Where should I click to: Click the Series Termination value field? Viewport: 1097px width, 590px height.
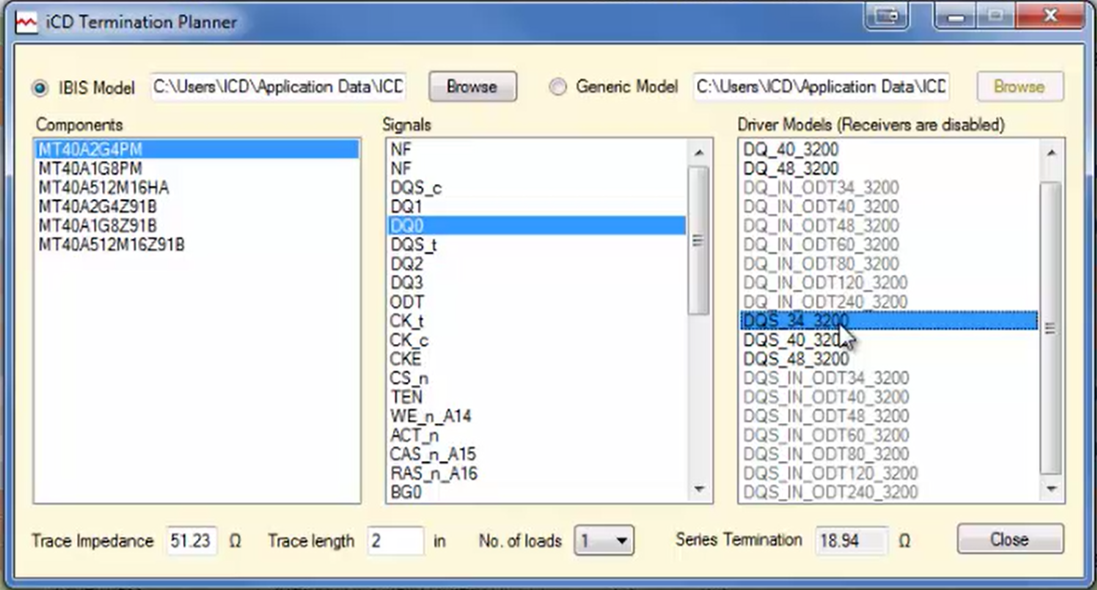point(851,540)
